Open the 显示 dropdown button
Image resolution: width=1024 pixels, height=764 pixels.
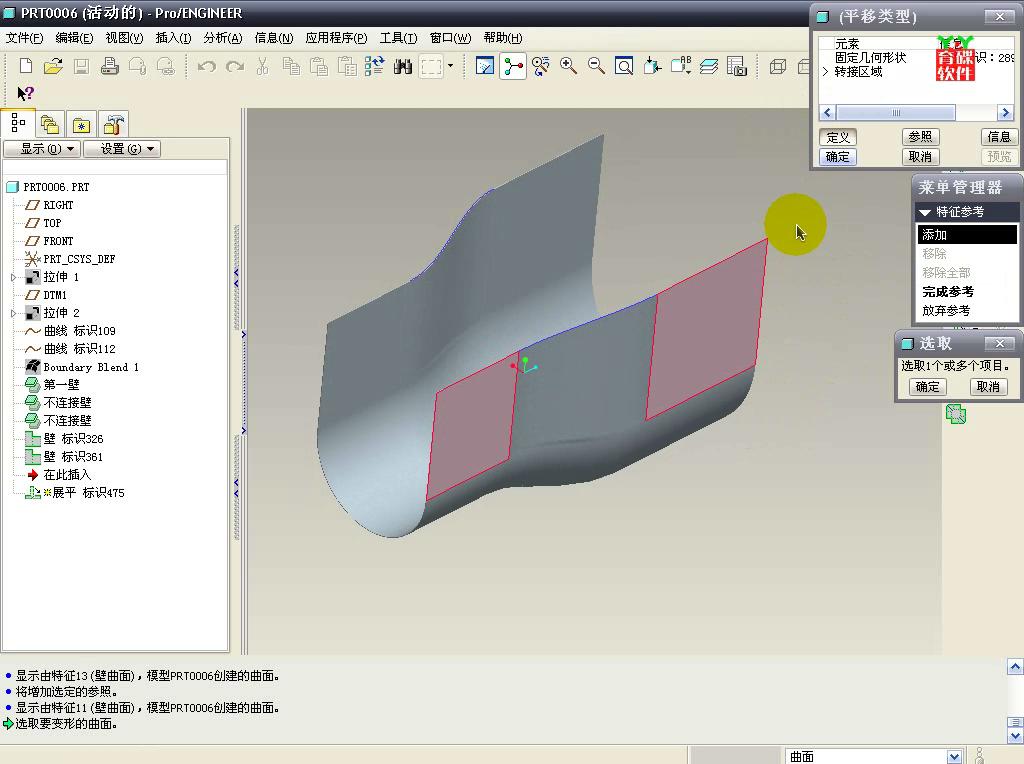42,149
